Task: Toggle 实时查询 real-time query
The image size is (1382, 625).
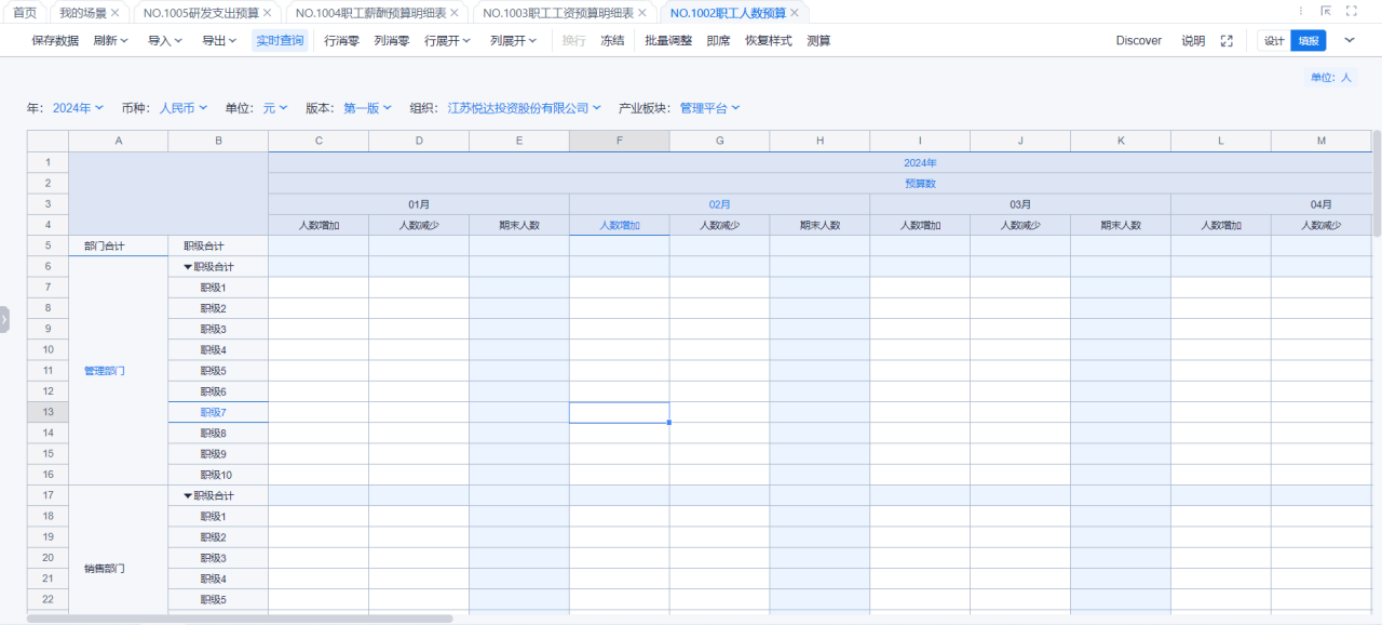Action: point(279,41)
